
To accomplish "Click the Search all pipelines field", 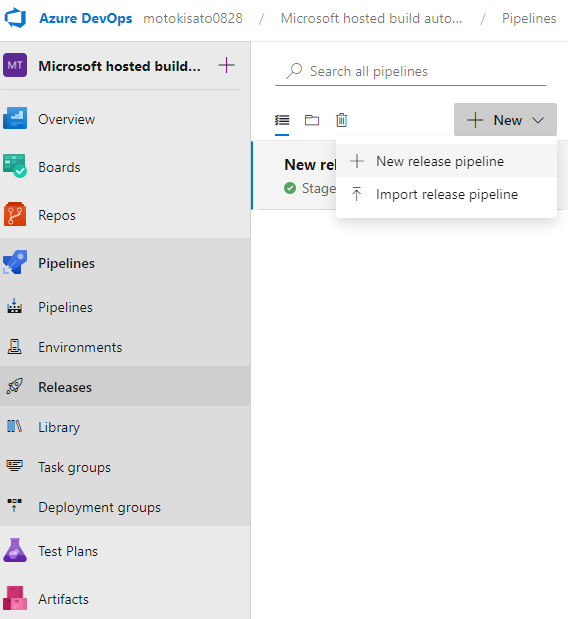I will [x=411, y=71].
